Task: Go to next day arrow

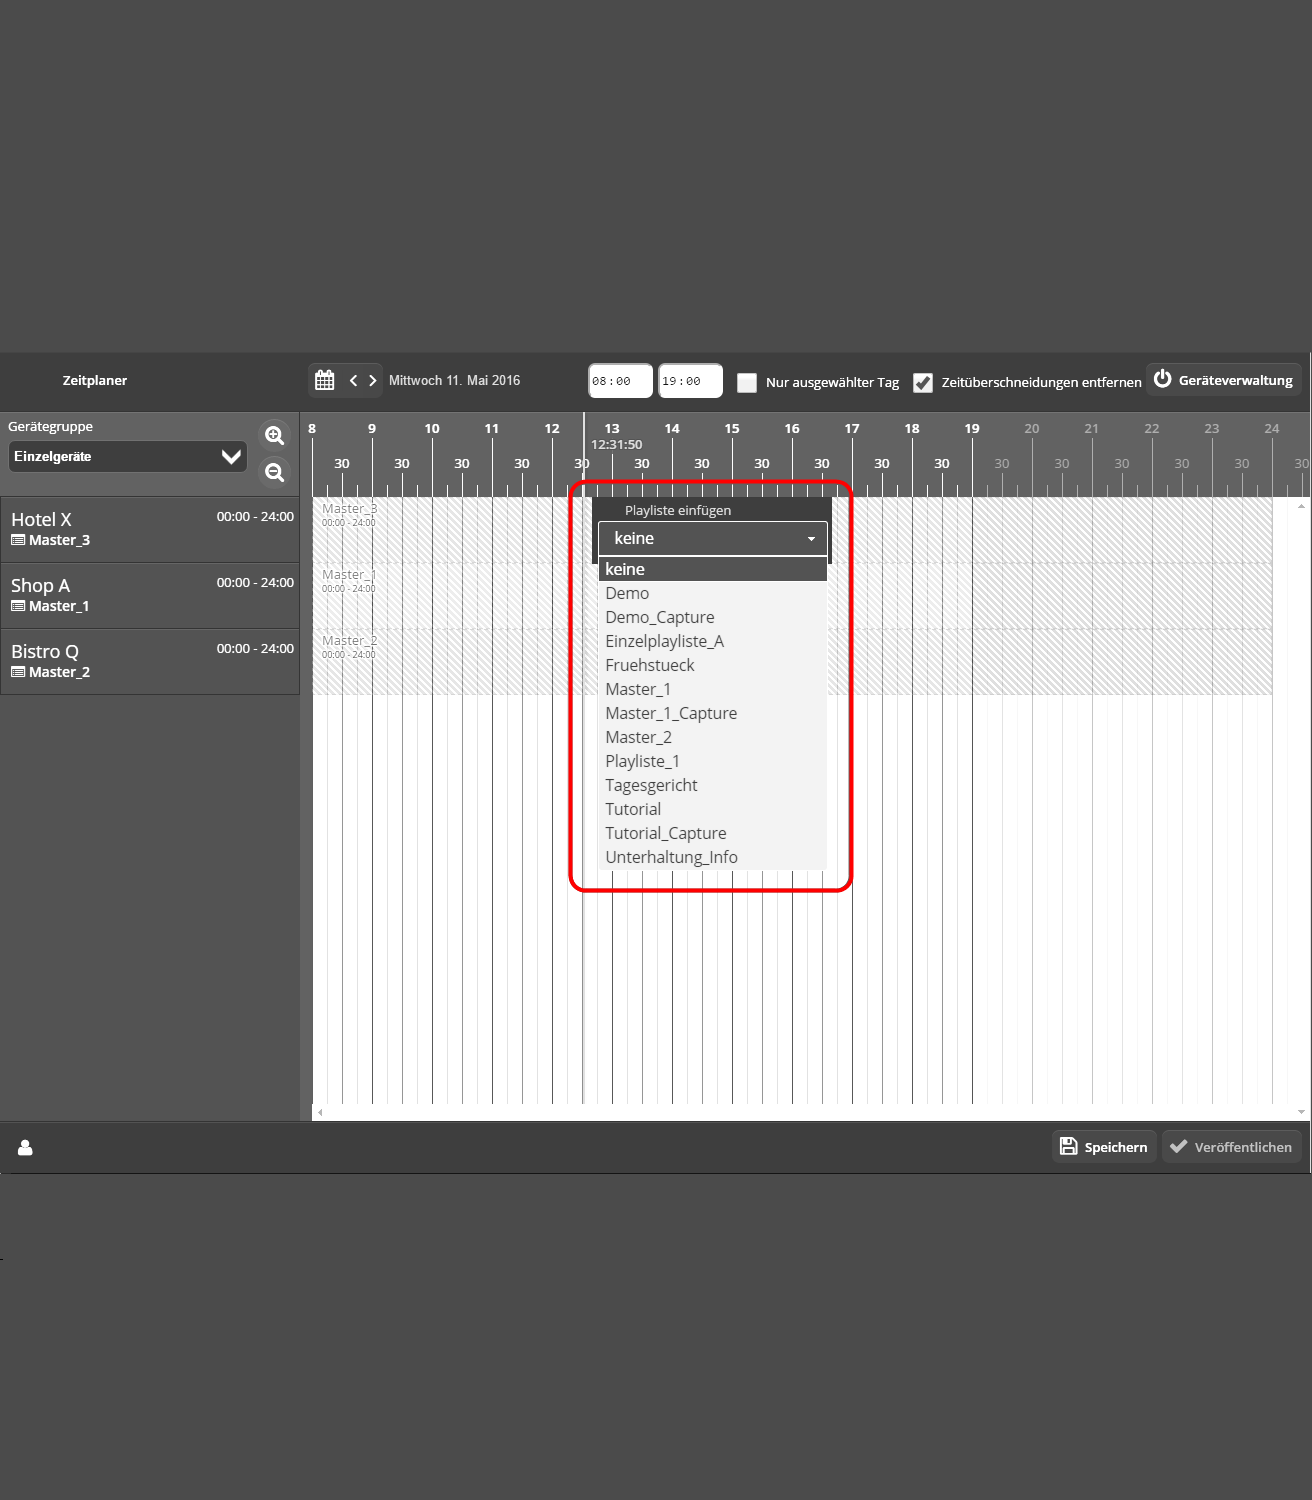Action: click(x=373, y=380)
